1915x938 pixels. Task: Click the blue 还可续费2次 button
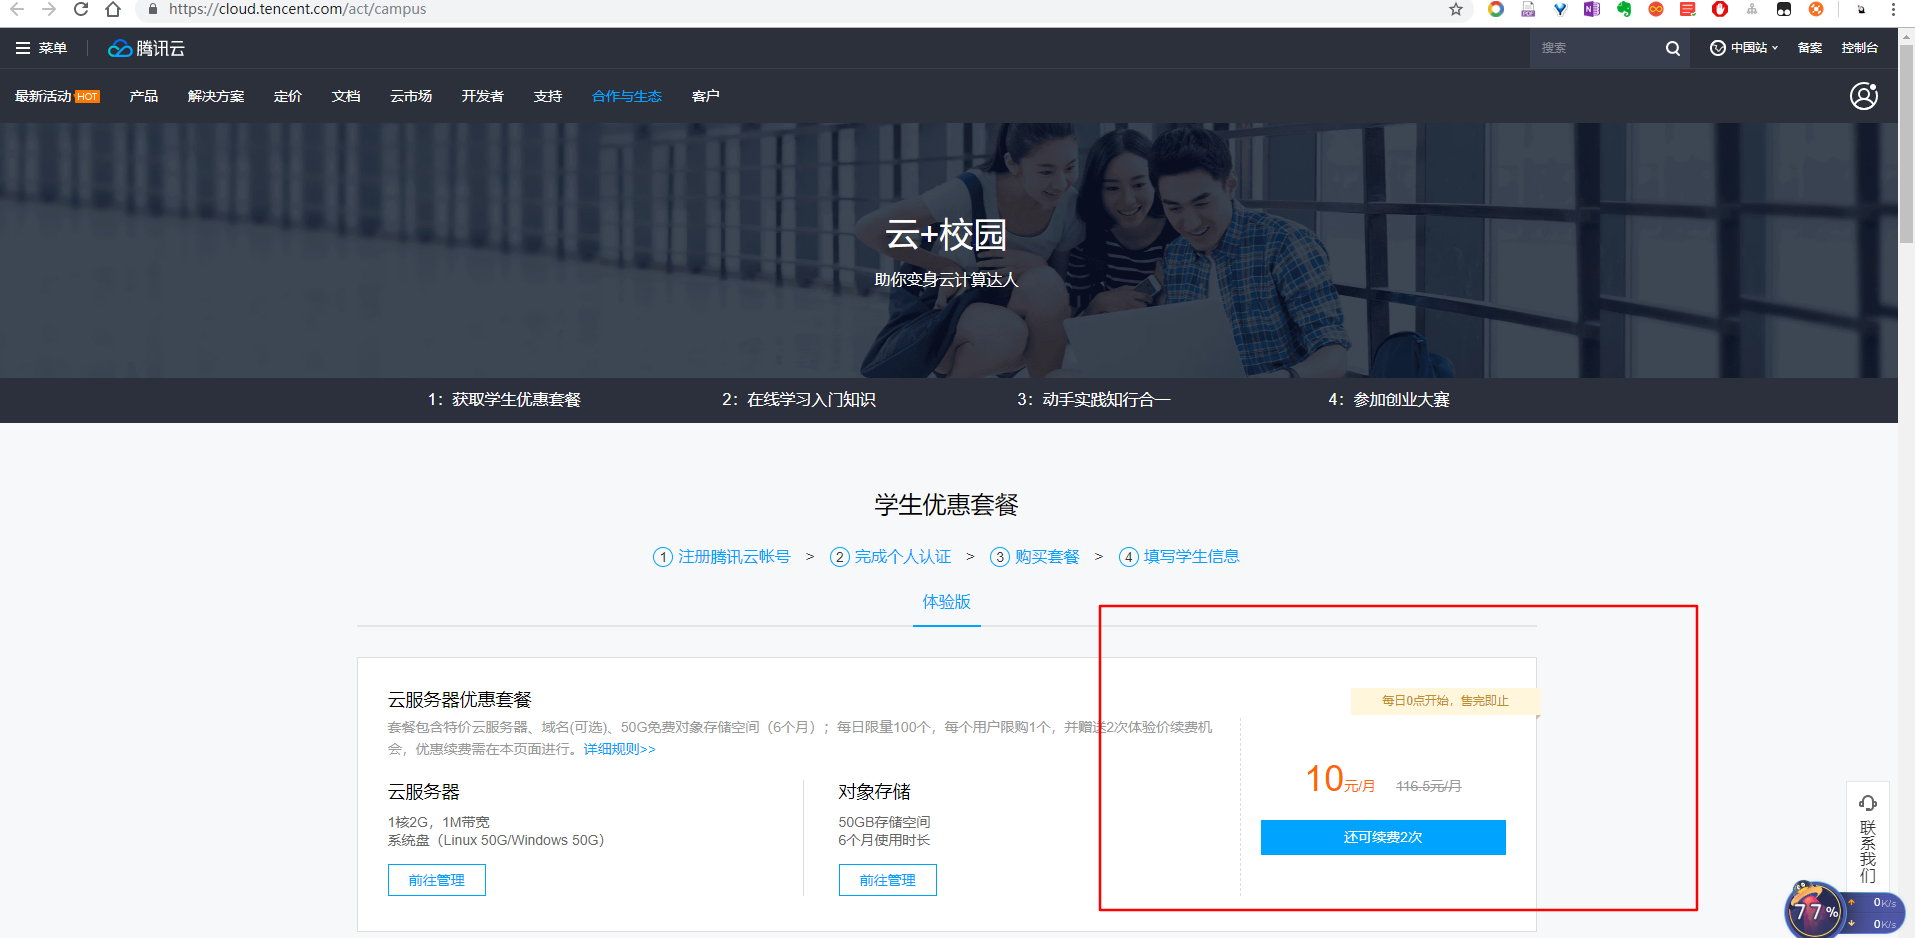tap(1383, 837)
